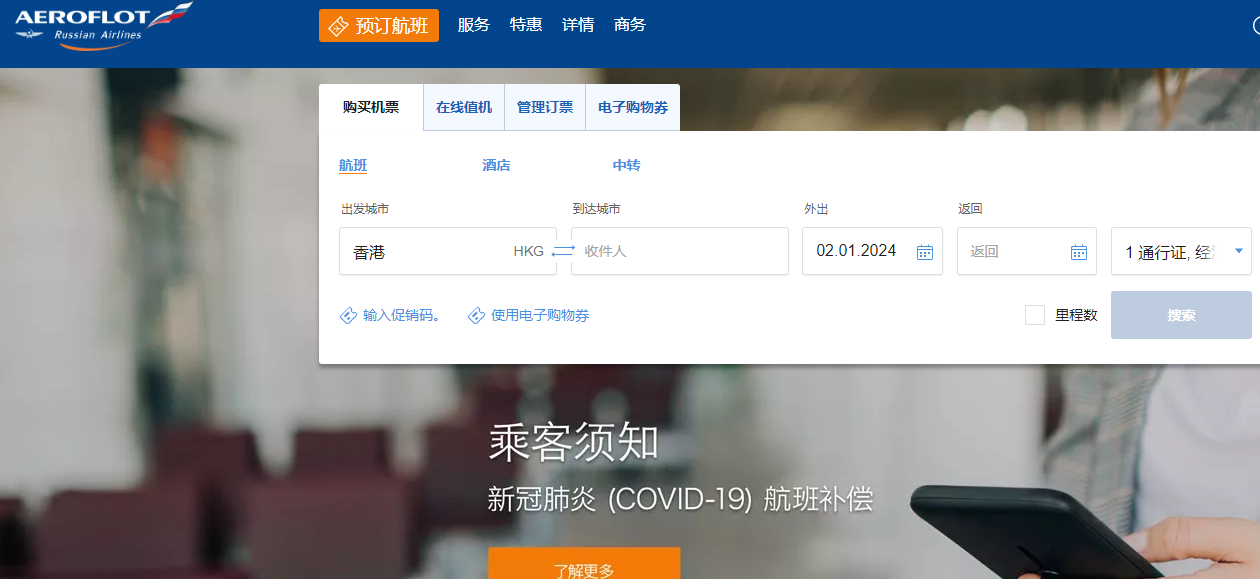
Task: Click the orange 了解更多 button
Action: click(584, 567)
